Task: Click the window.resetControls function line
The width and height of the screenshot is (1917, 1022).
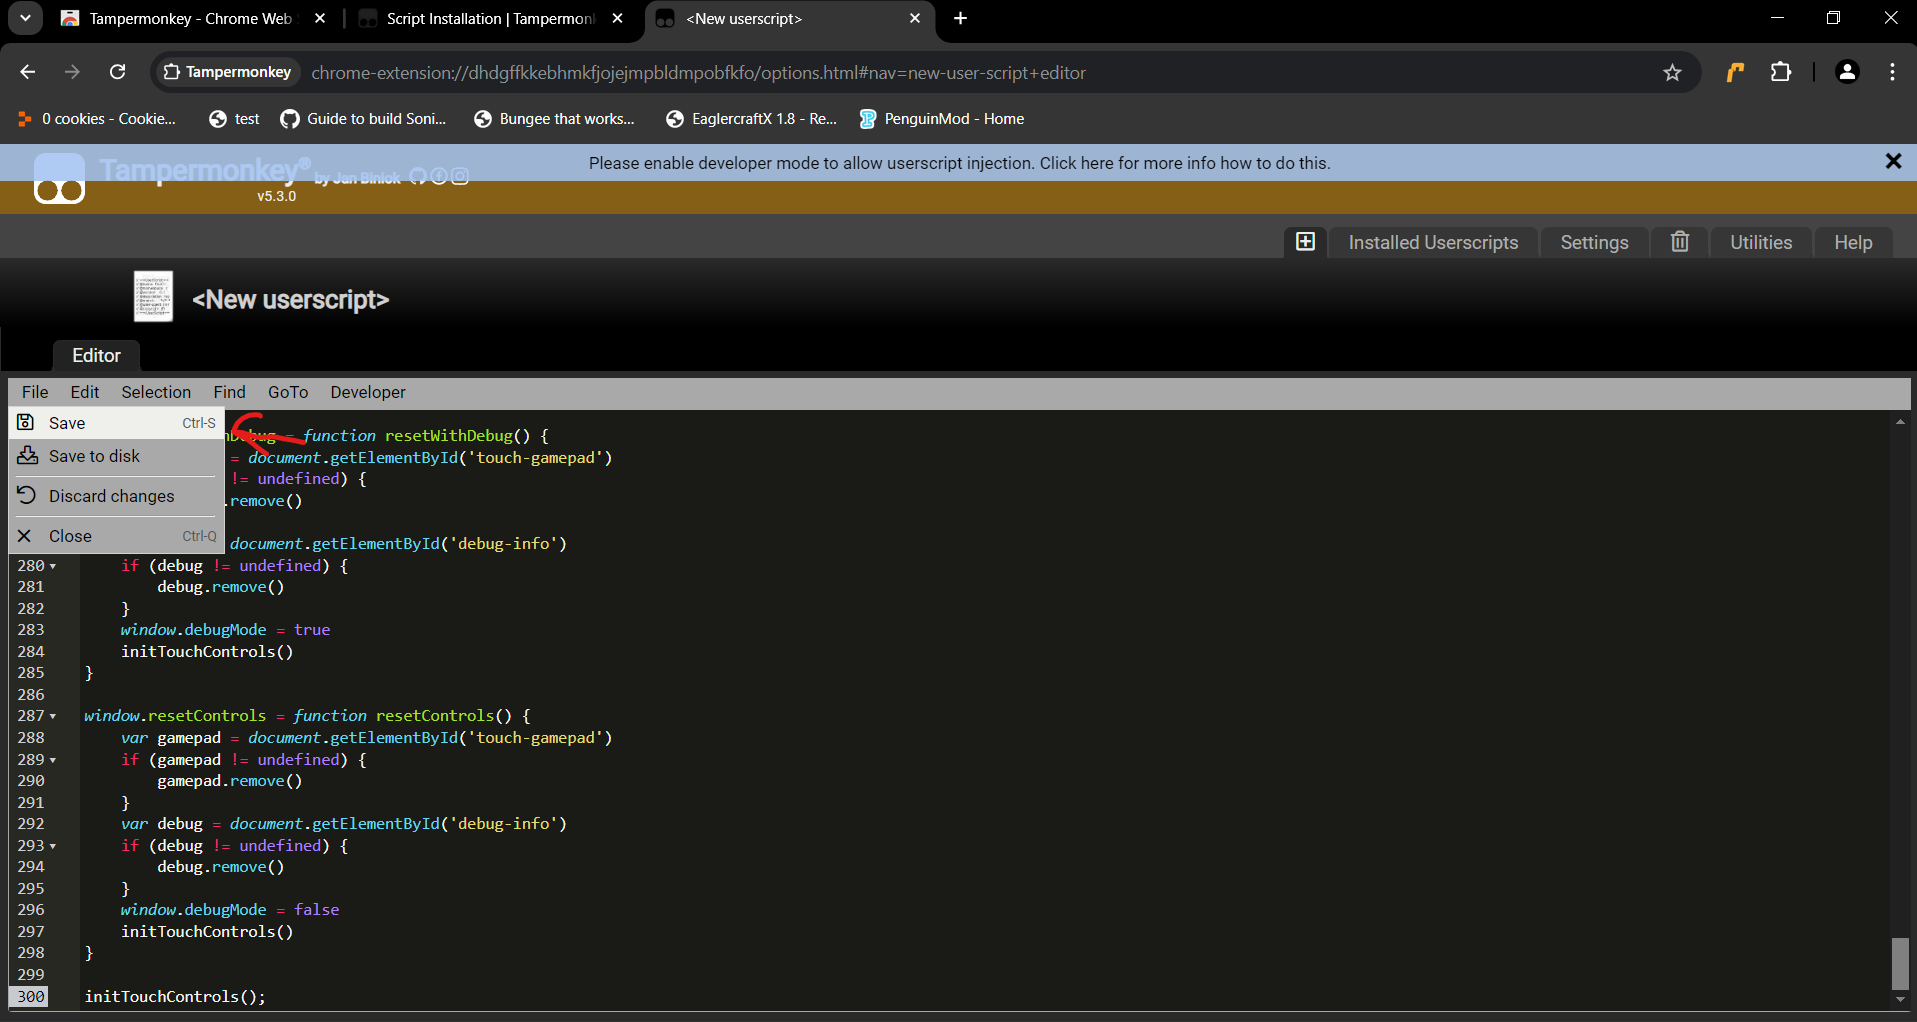Action: point(307,716)
